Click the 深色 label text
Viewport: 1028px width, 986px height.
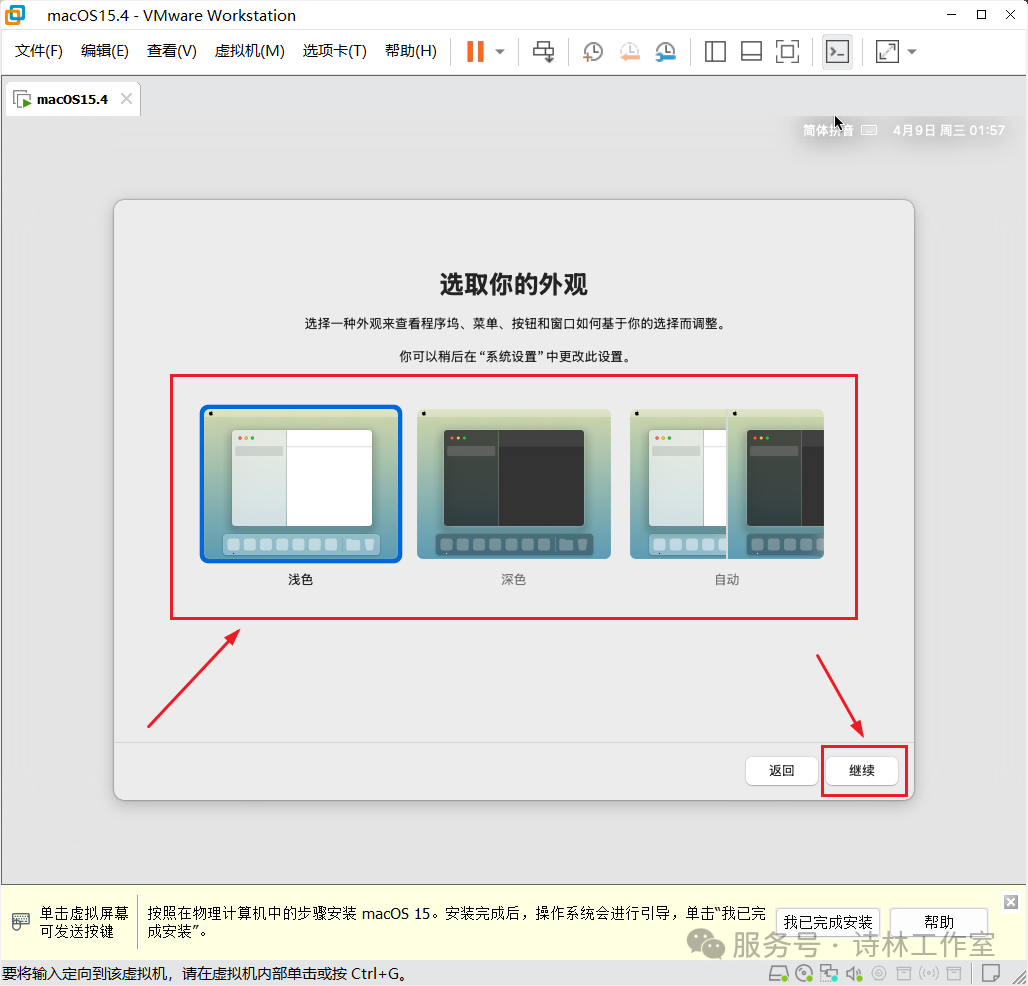[x=513, y=580]
